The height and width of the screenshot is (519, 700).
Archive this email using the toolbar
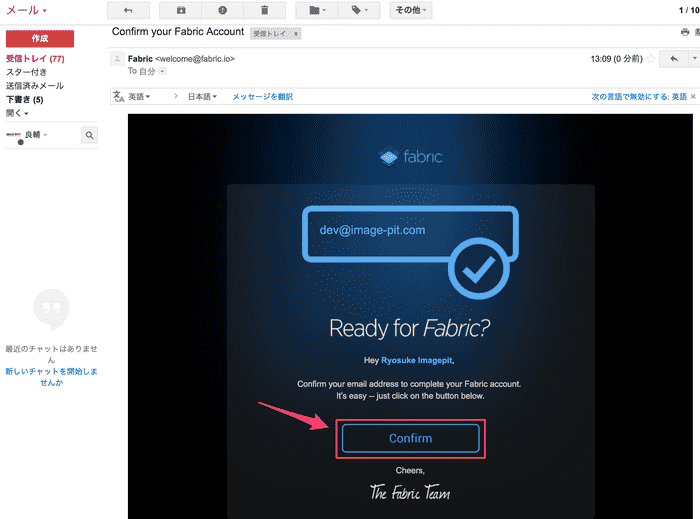click(181, 11)
